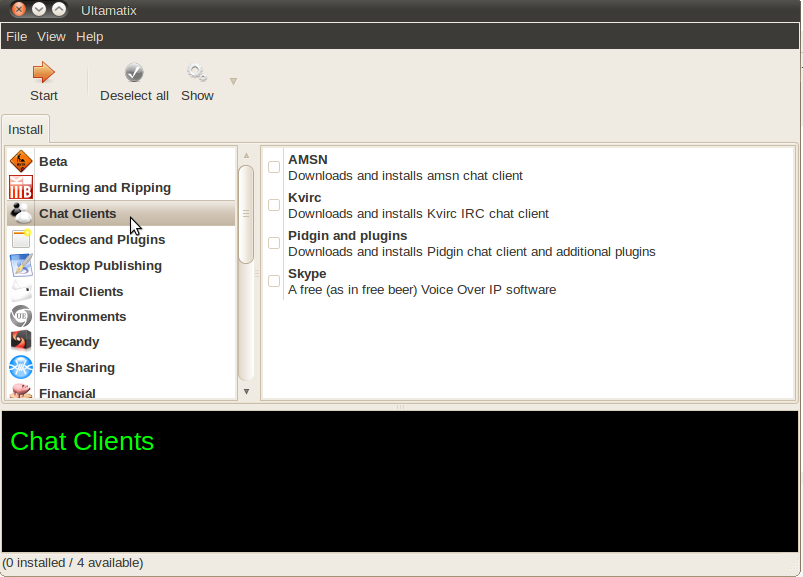
Task: Click the AMSN title text
Action: [x=308, y=160]
